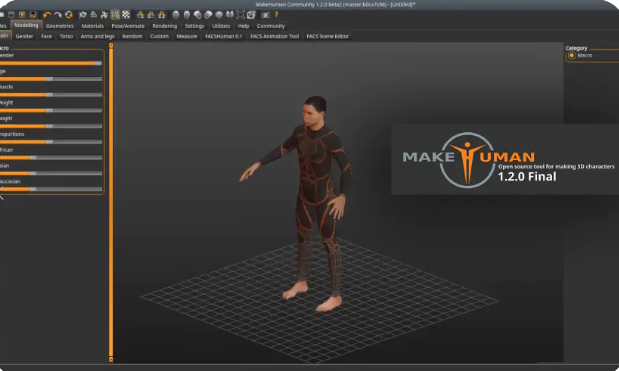Switch to Top view head icon

tap(219, 15)
